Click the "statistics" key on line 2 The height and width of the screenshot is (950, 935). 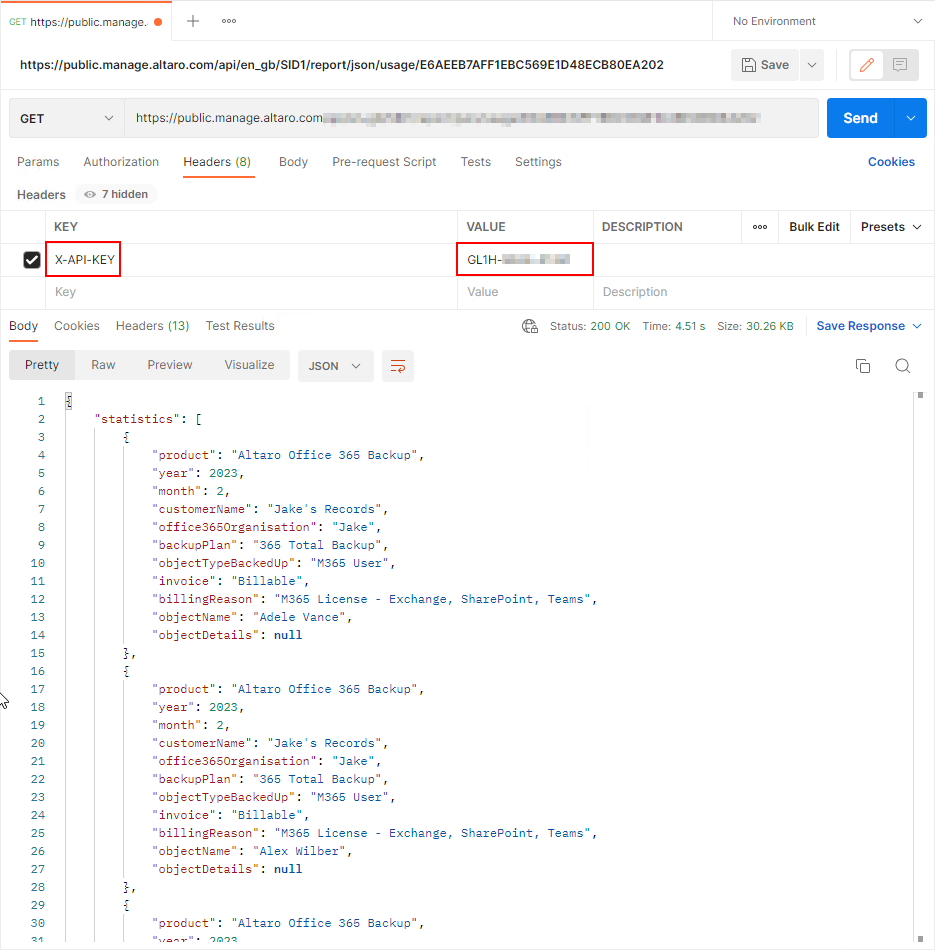137,419
